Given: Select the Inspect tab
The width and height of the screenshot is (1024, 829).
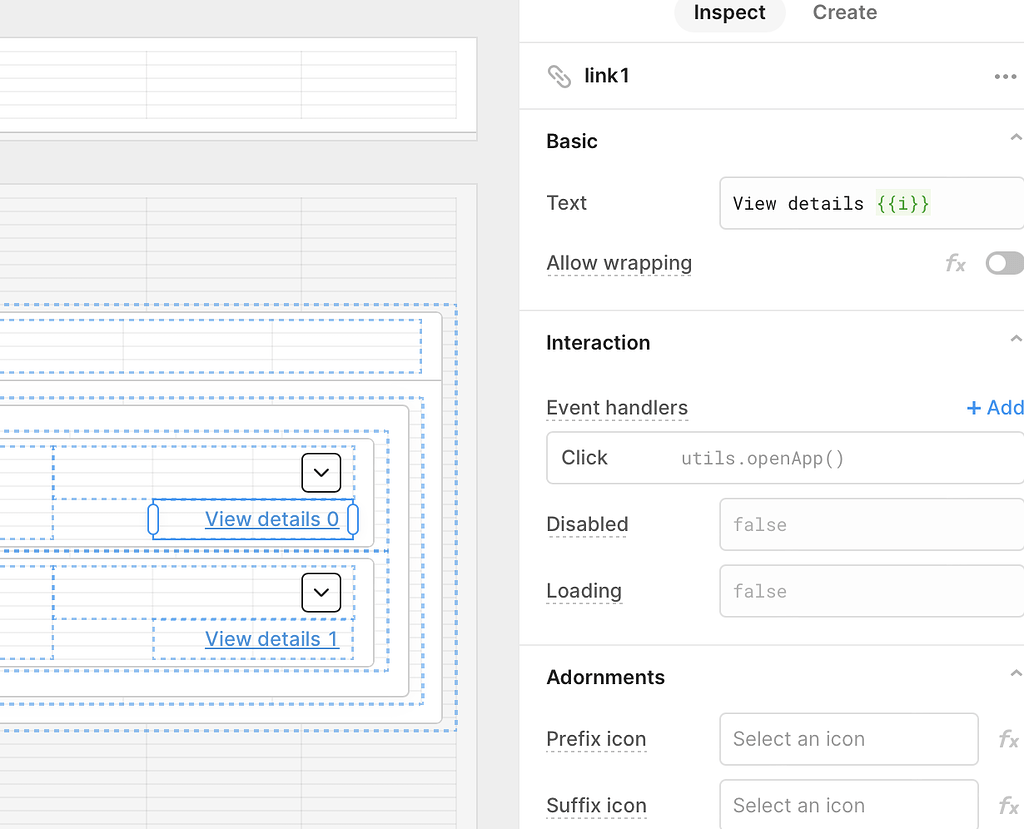Looking at the screenshot, I should tap(729, 13).
